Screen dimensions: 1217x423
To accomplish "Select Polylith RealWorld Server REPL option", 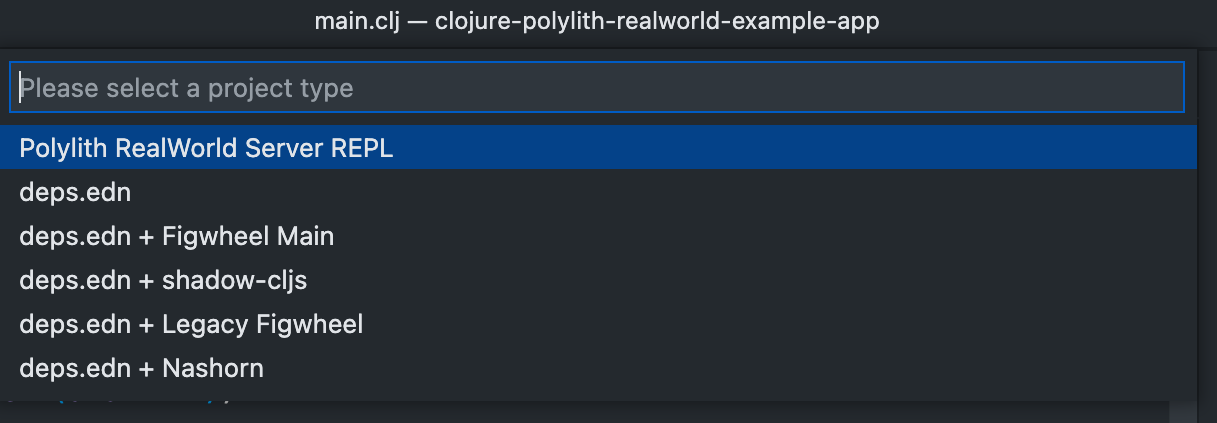I will [207, 148].
